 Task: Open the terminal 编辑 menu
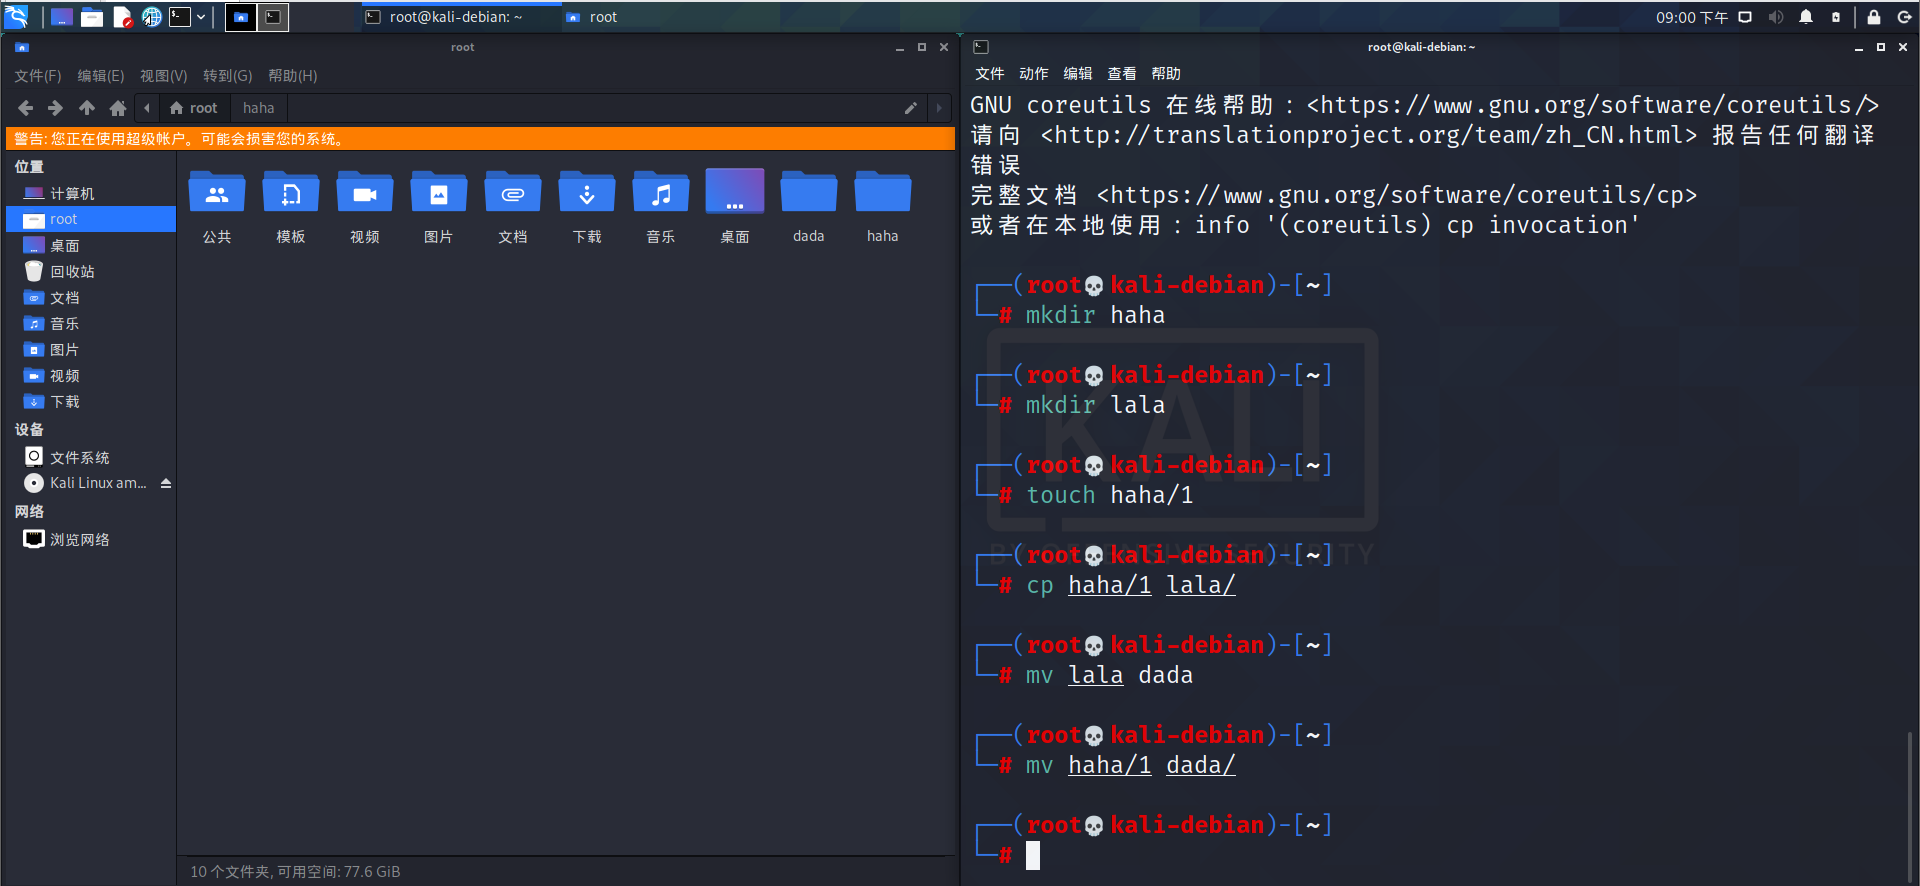pos(1078,74)
